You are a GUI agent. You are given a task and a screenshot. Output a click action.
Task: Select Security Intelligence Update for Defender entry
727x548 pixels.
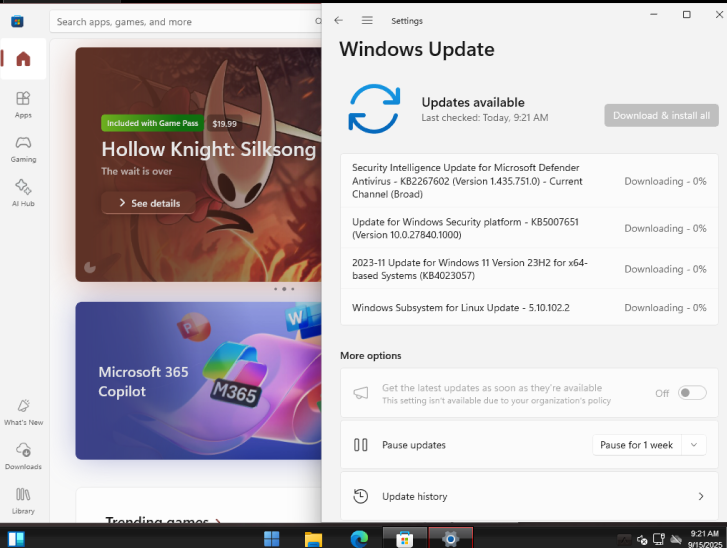coord(529,181)
